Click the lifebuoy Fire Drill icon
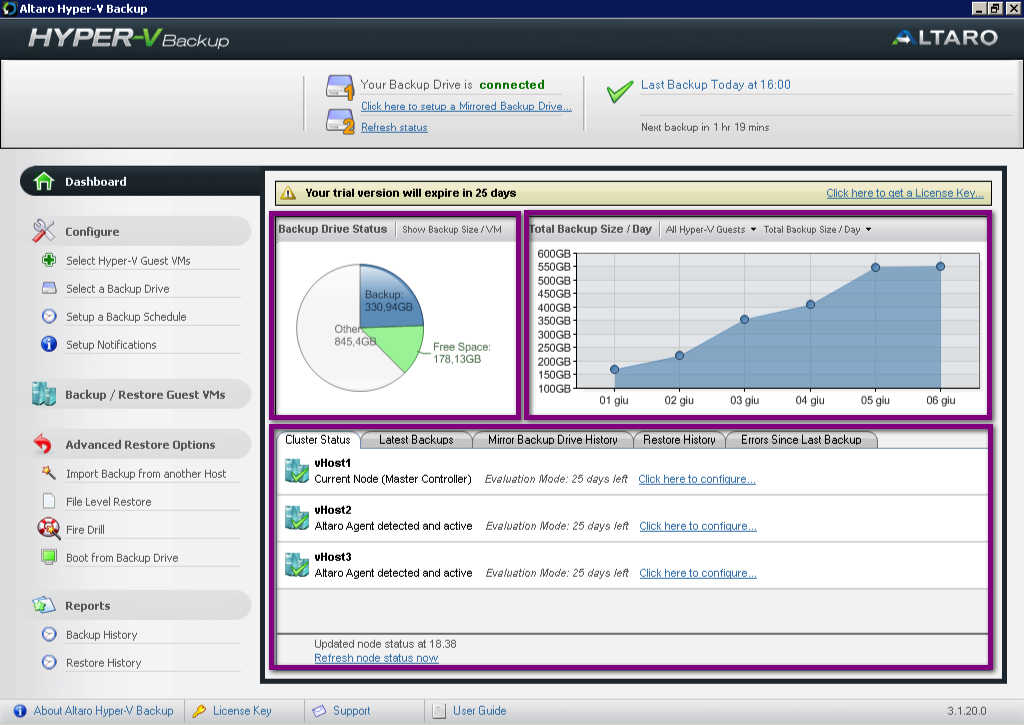 click(x=49, y=528)
